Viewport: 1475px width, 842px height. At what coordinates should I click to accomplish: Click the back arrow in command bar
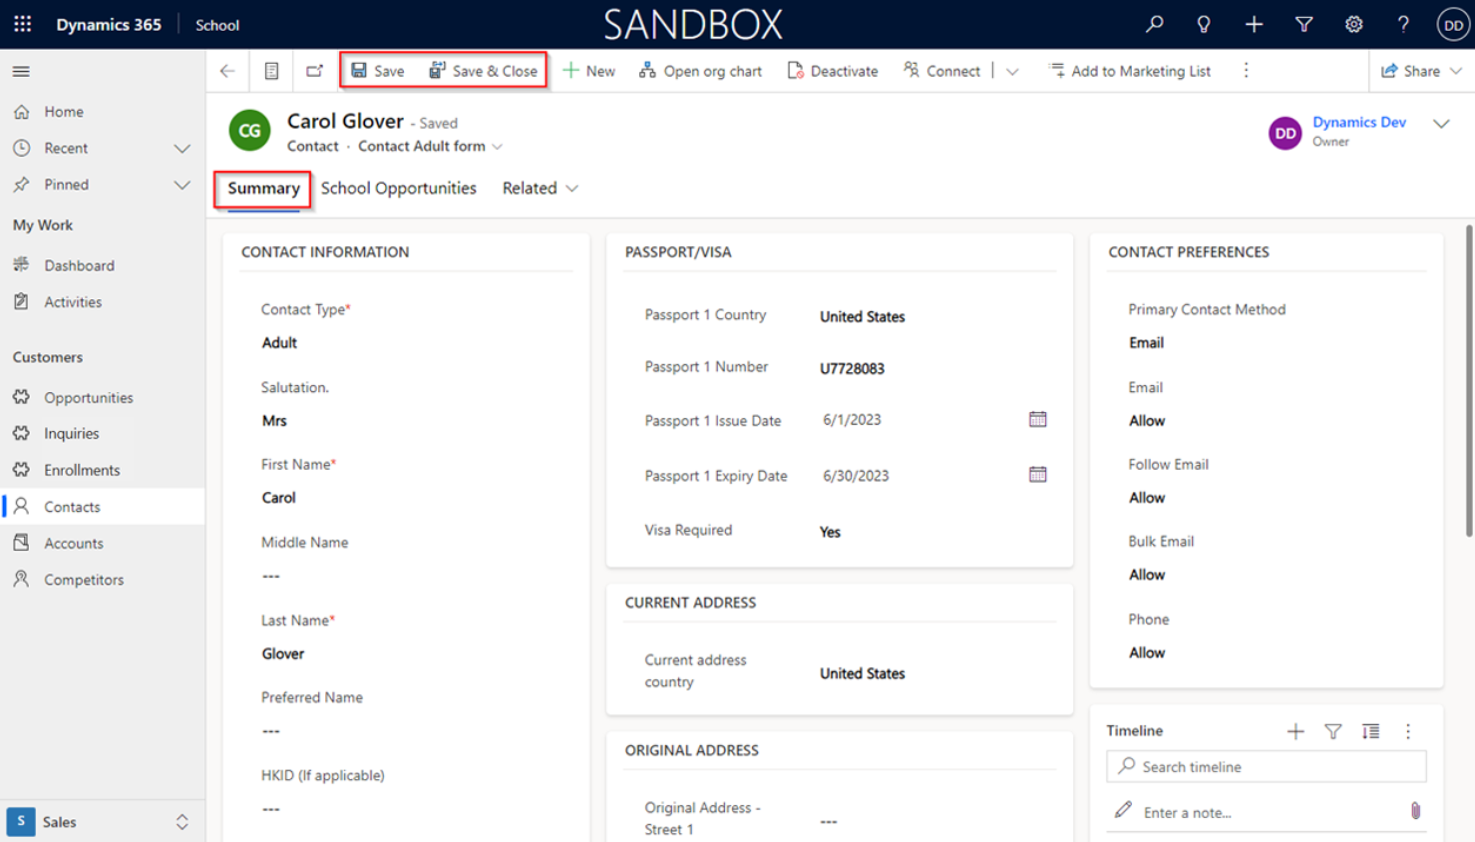tap(227, 71)
